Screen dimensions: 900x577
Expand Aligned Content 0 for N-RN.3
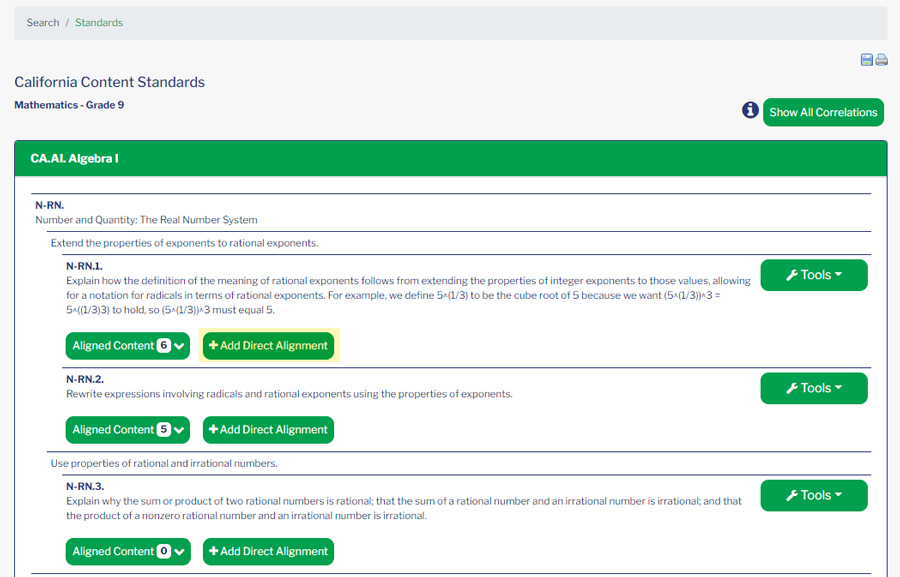[128, 552]
